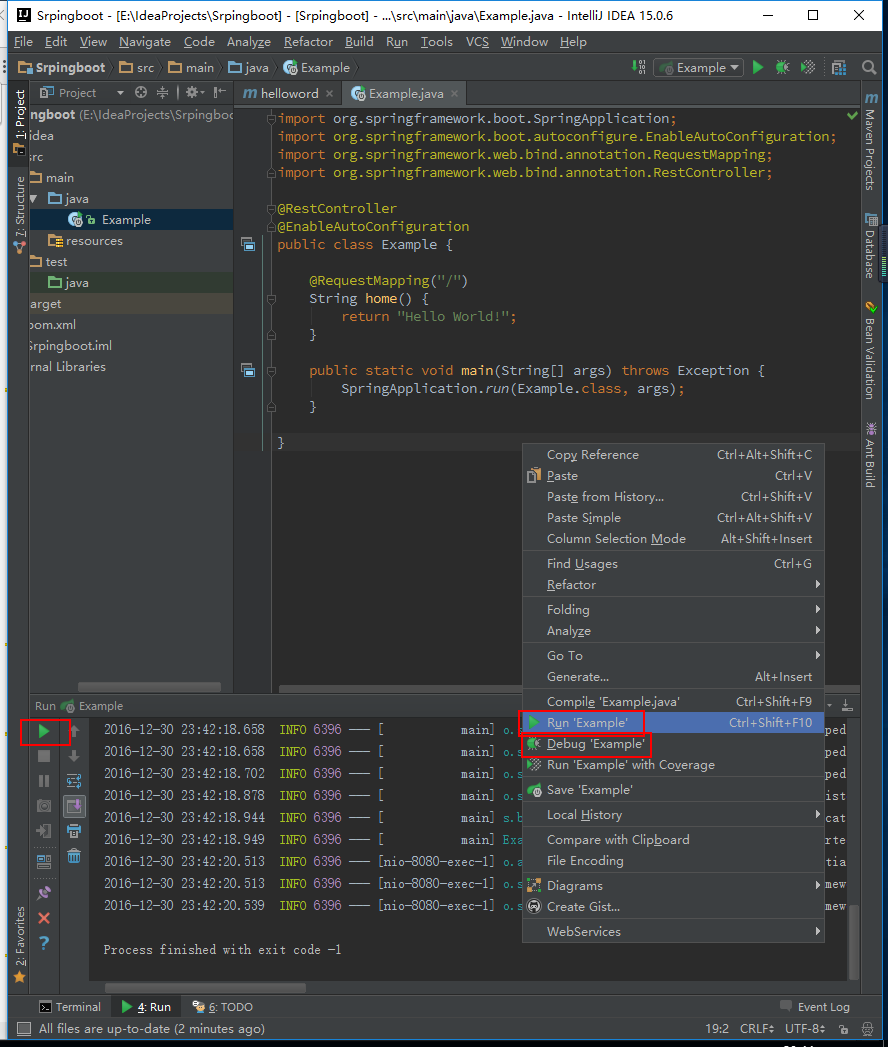This screenshot has height=1047, width=888.
Task: Open the Event Log
Action: [x=815, y=1007]
